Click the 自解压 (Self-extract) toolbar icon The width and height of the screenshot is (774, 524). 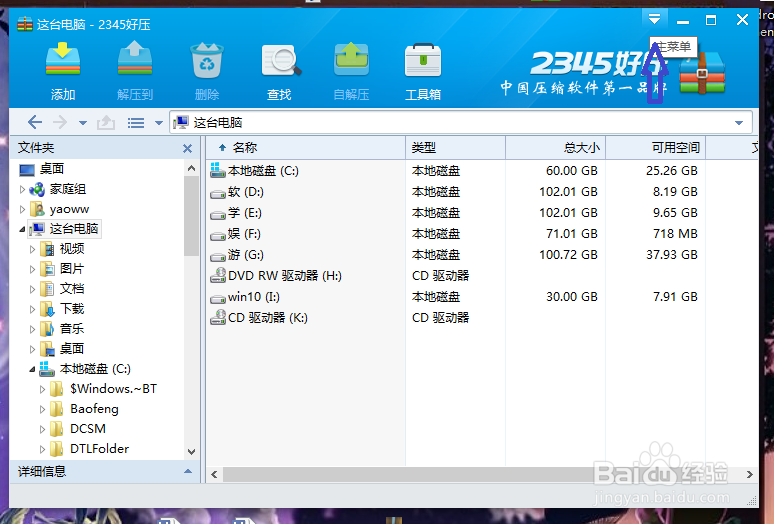[x=351, y=59]
